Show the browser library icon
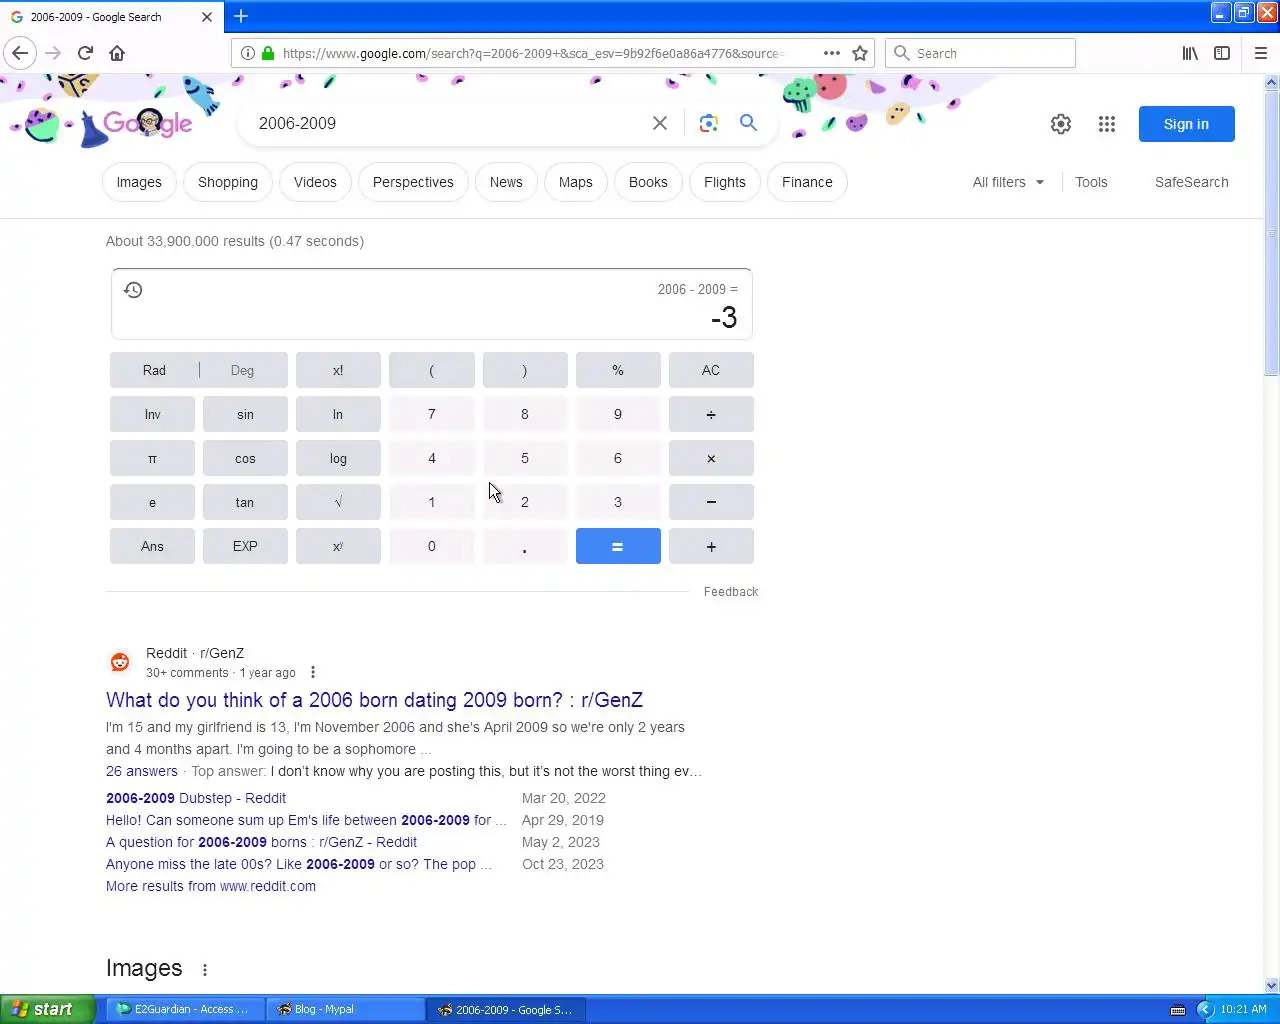This screenshot has width=1280, height=1024. [1190, 53]
